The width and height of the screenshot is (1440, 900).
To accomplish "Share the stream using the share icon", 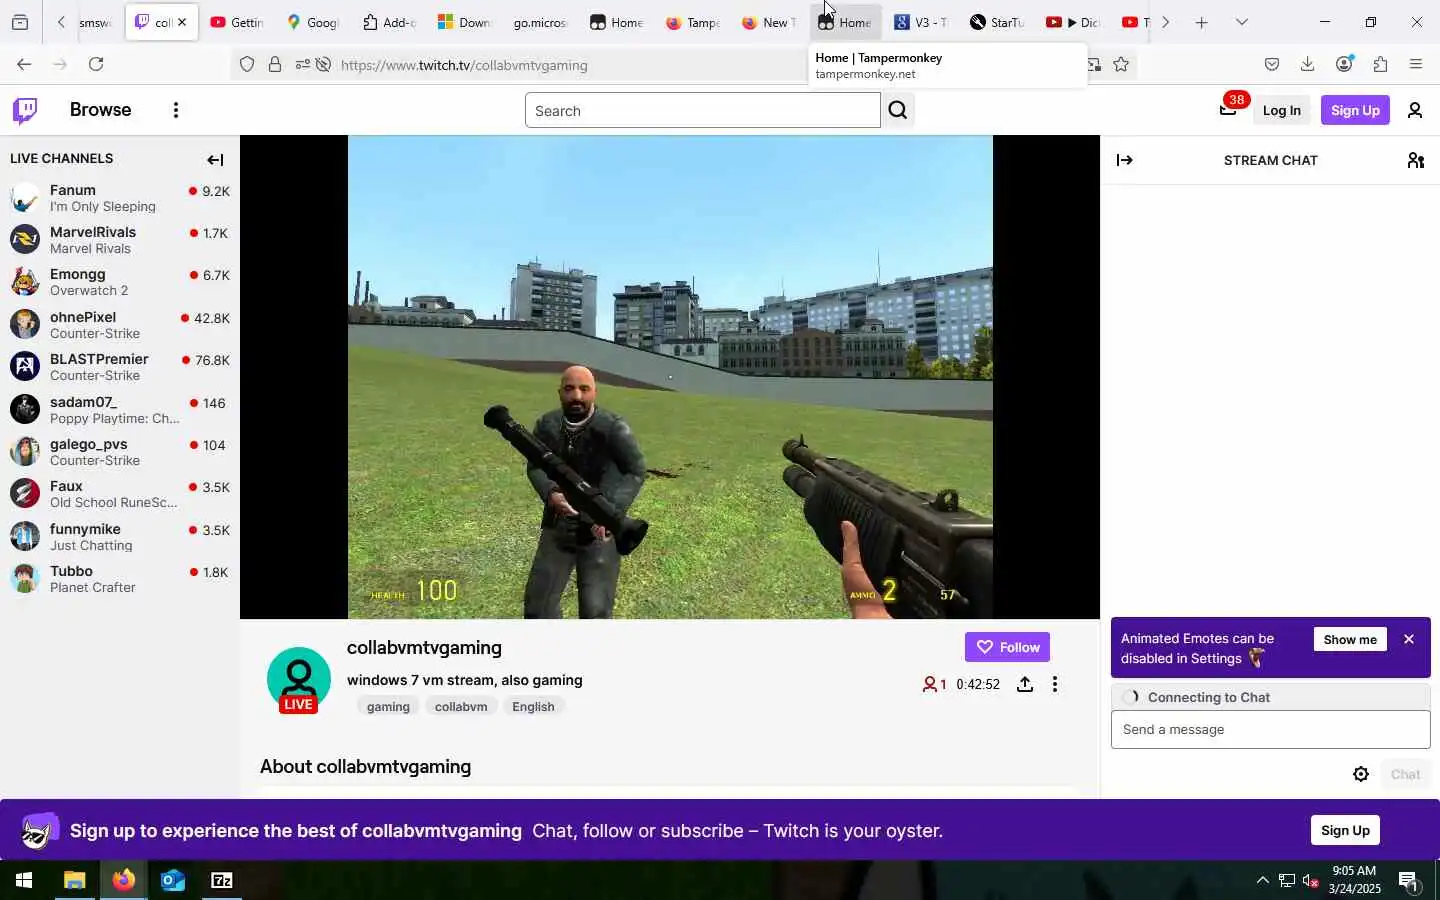I will click(x=1025, y=684).
